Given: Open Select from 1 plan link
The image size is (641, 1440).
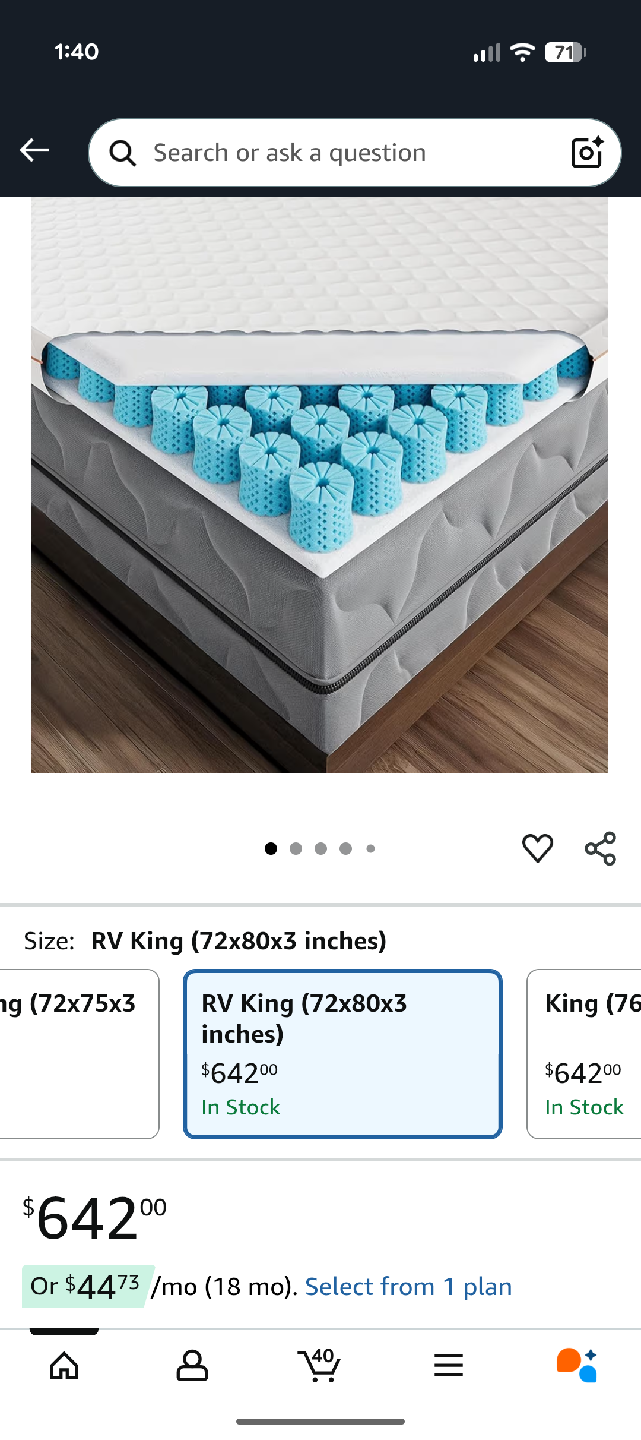Looking at the screenshot, I should [x=408, y=1287].
